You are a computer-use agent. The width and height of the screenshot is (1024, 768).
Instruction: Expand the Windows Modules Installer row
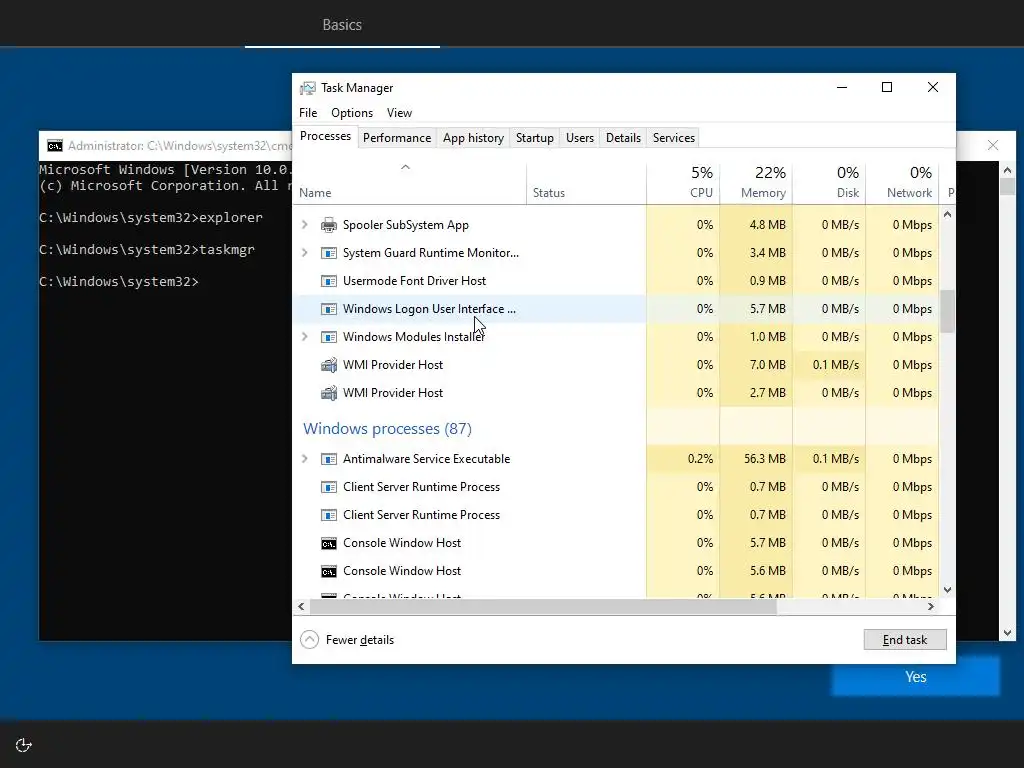coord(304,337)
